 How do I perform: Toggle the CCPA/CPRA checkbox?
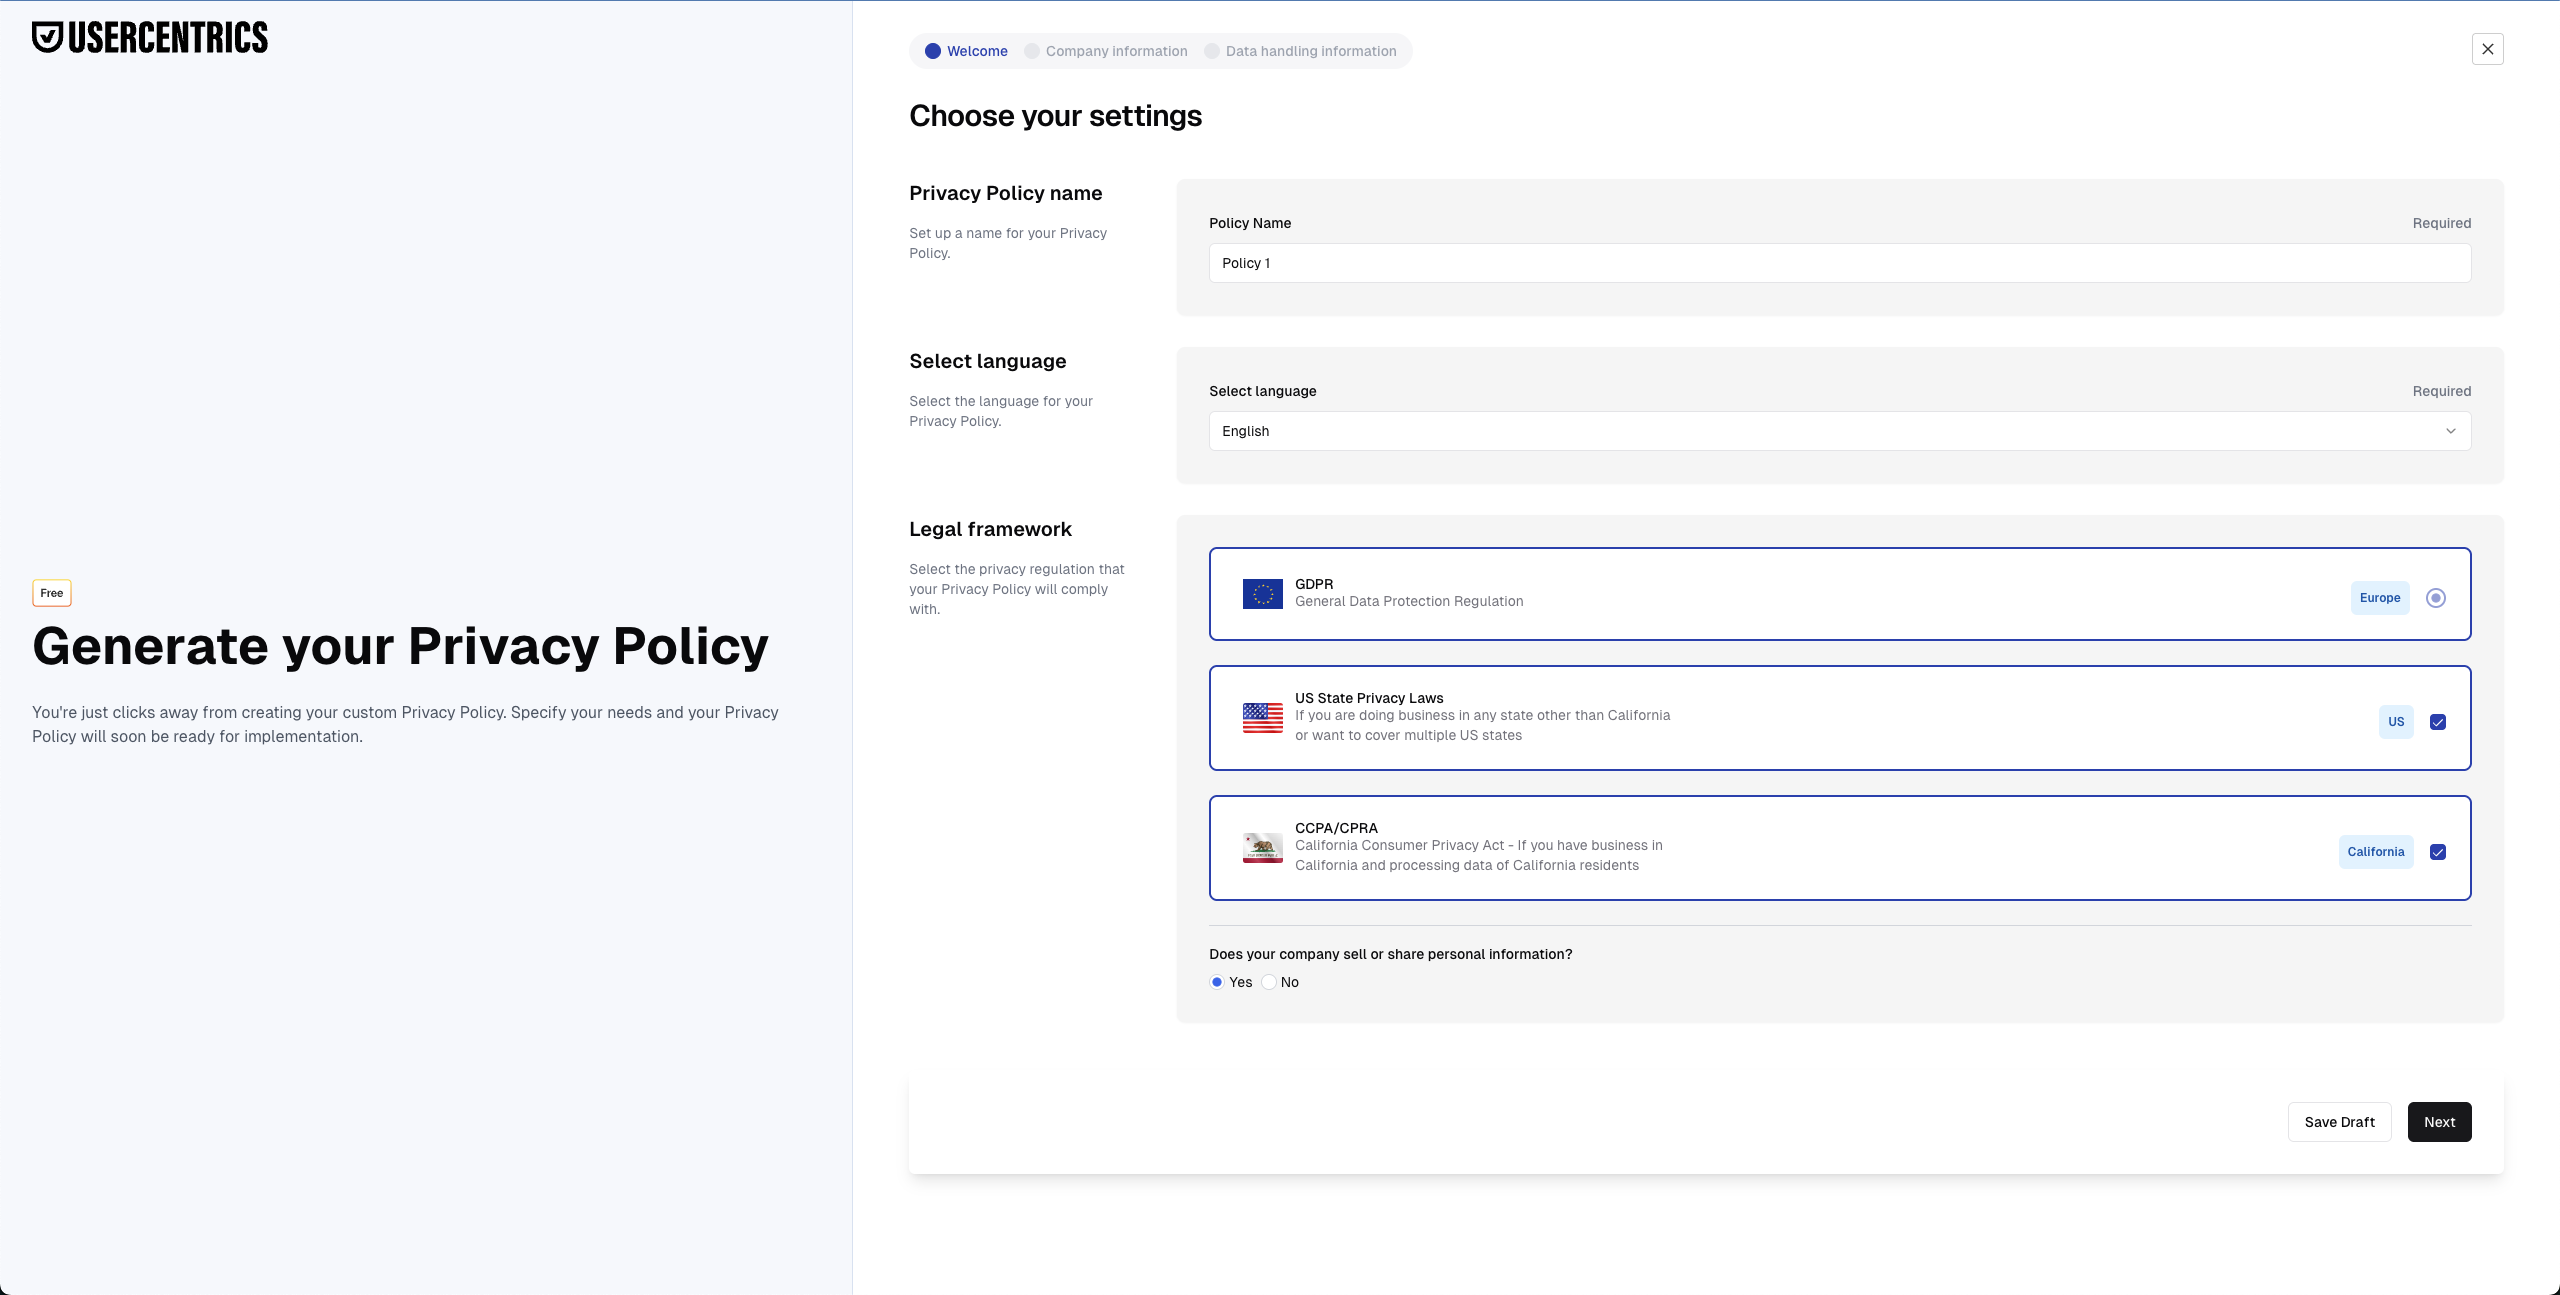click(2438, 852)
